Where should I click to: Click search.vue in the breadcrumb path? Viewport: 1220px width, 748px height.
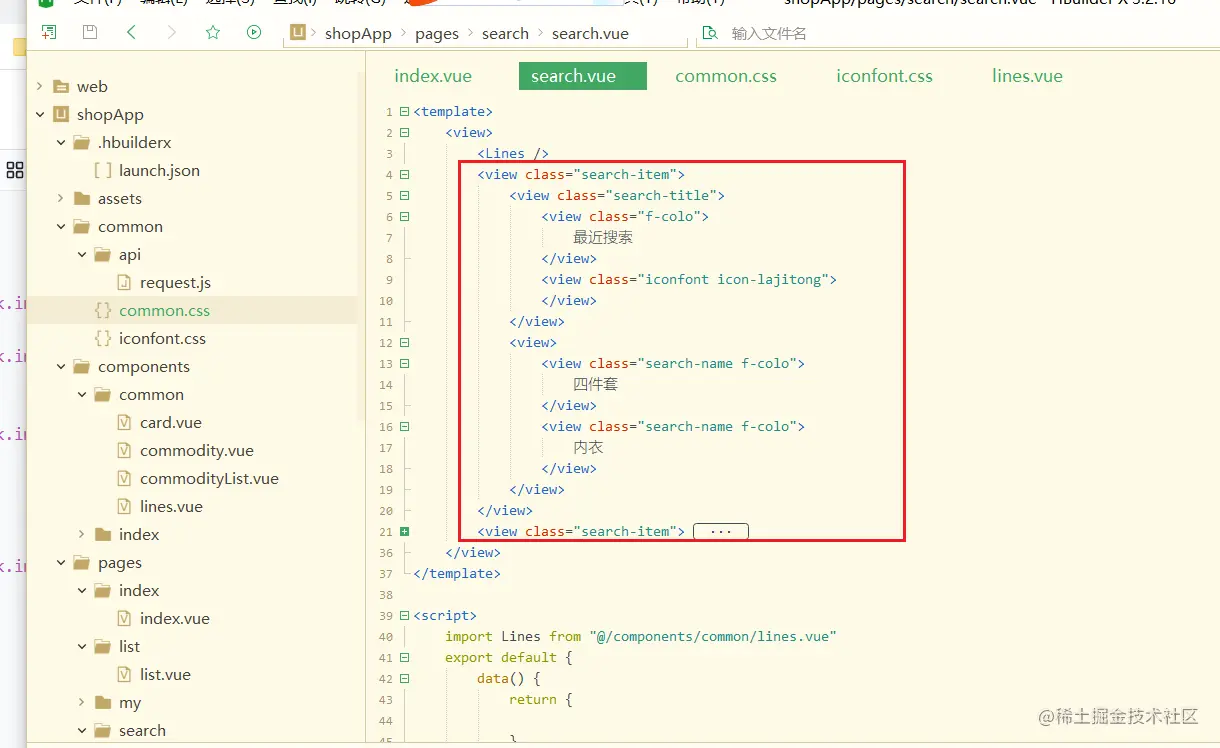pos(590,33)
